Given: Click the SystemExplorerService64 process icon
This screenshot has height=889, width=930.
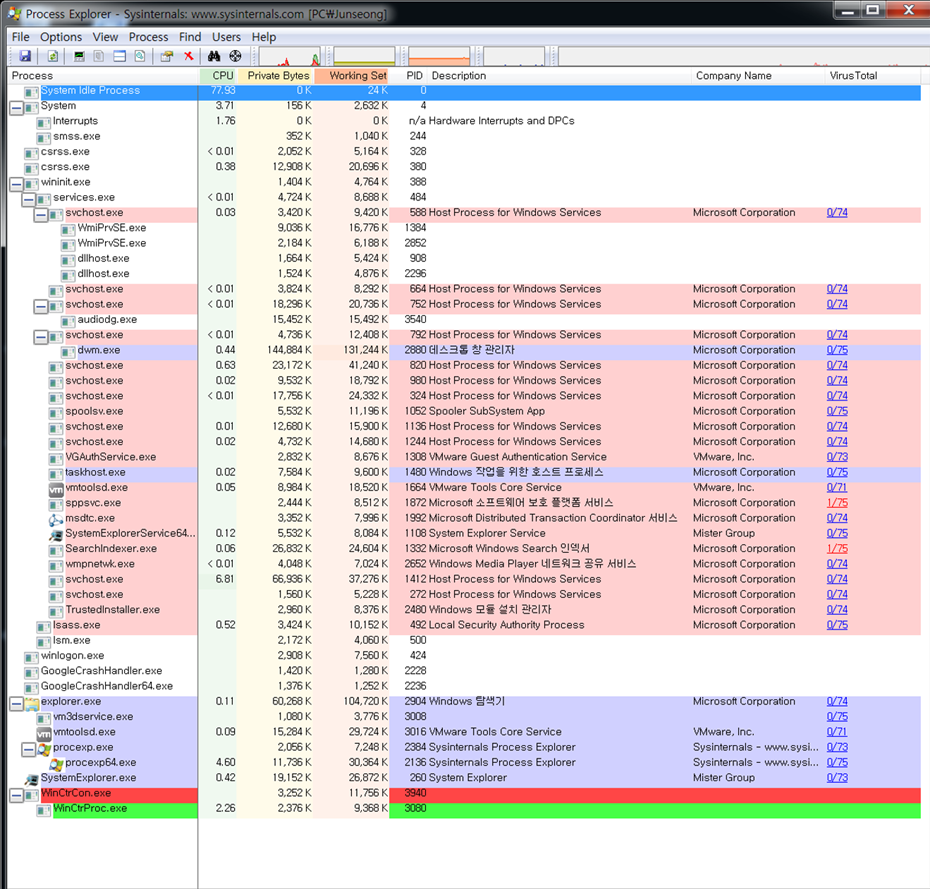Looking at the screenshot, I should pyautogui.click(x=56, y=535).
